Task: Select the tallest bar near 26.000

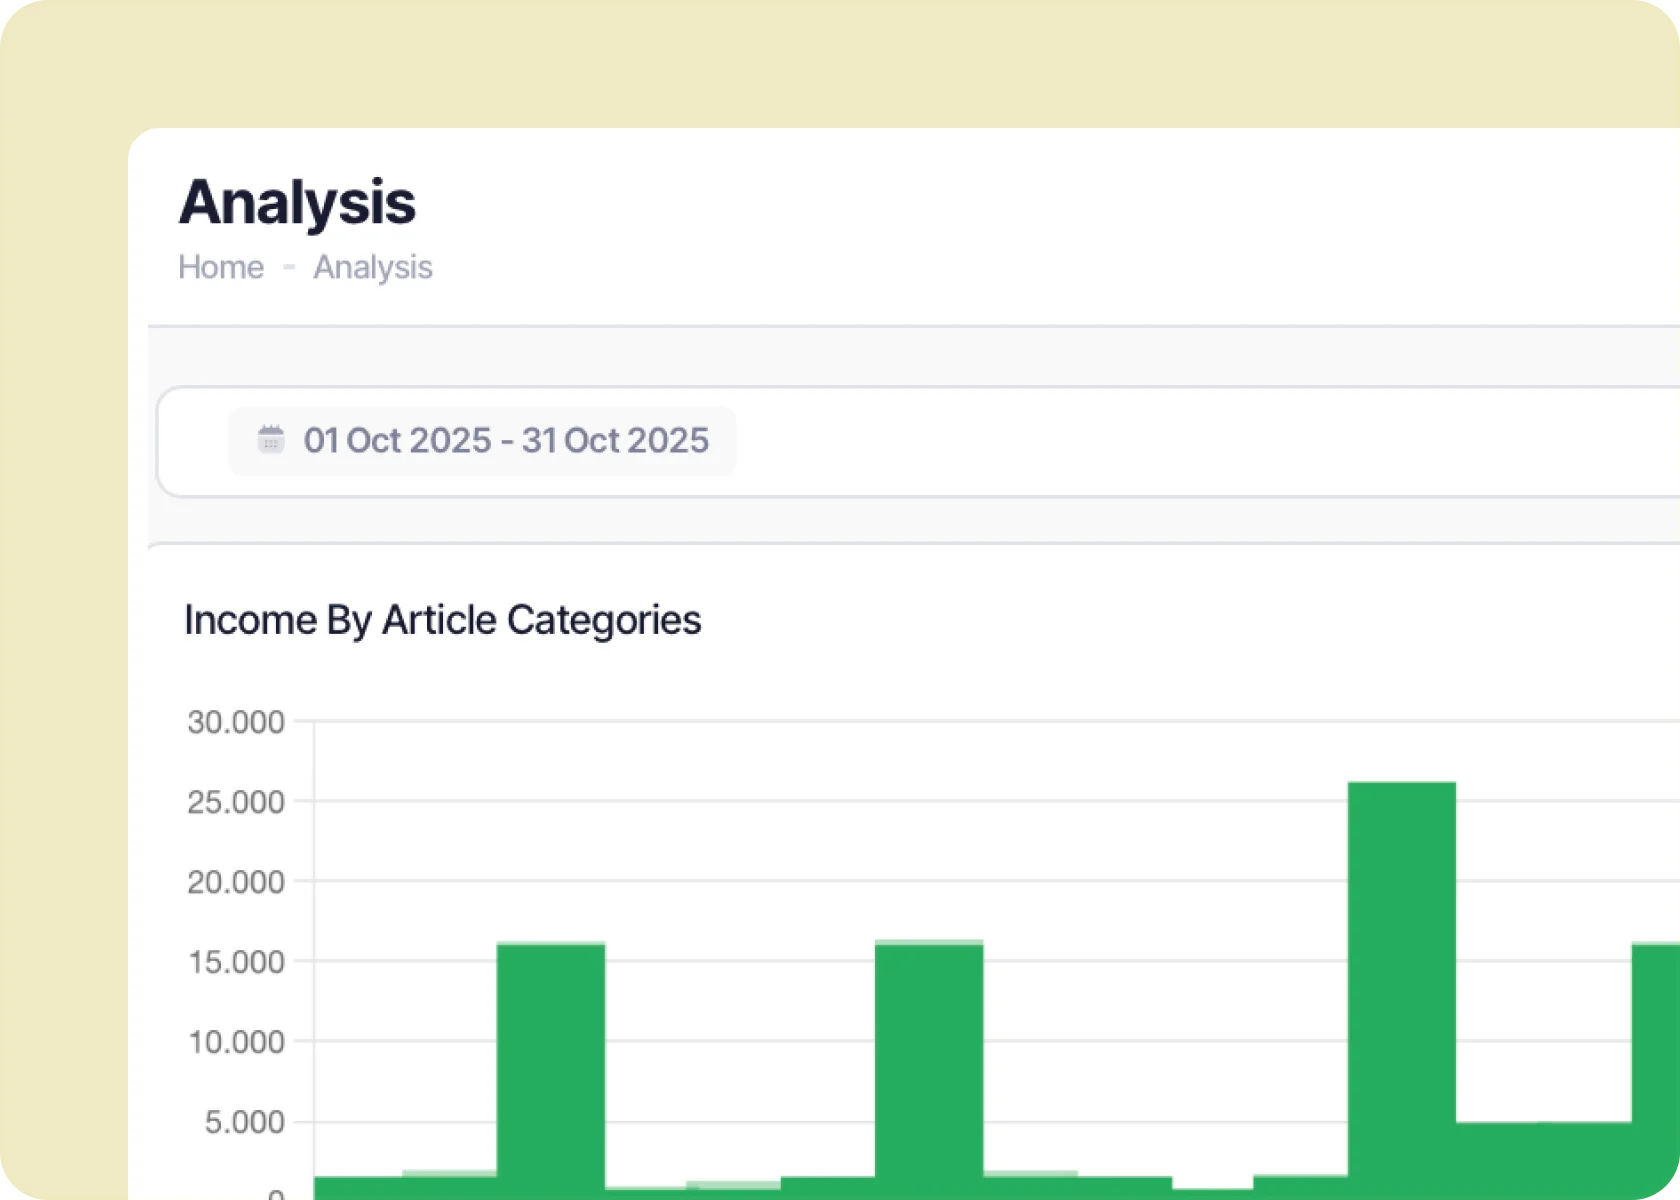Action: [x=1402, y=990]
